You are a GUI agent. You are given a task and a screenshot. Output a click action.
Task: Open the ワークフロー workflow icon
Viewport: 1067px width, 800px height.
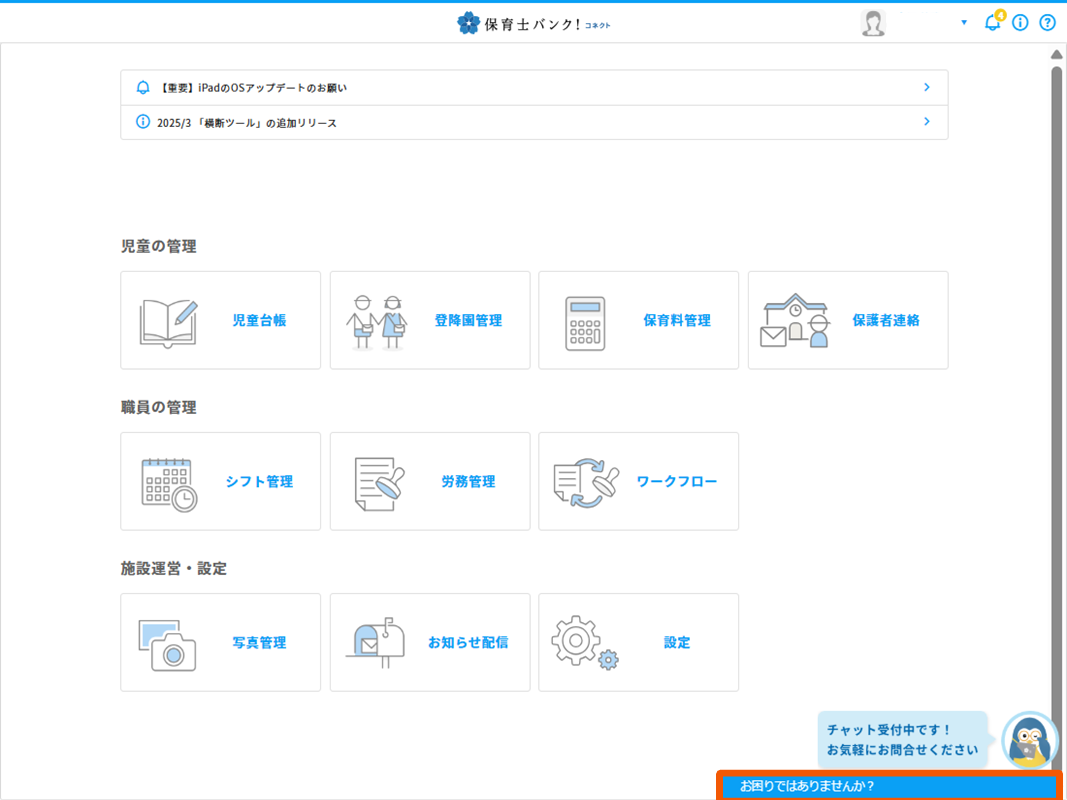click(x=585, y=481)
